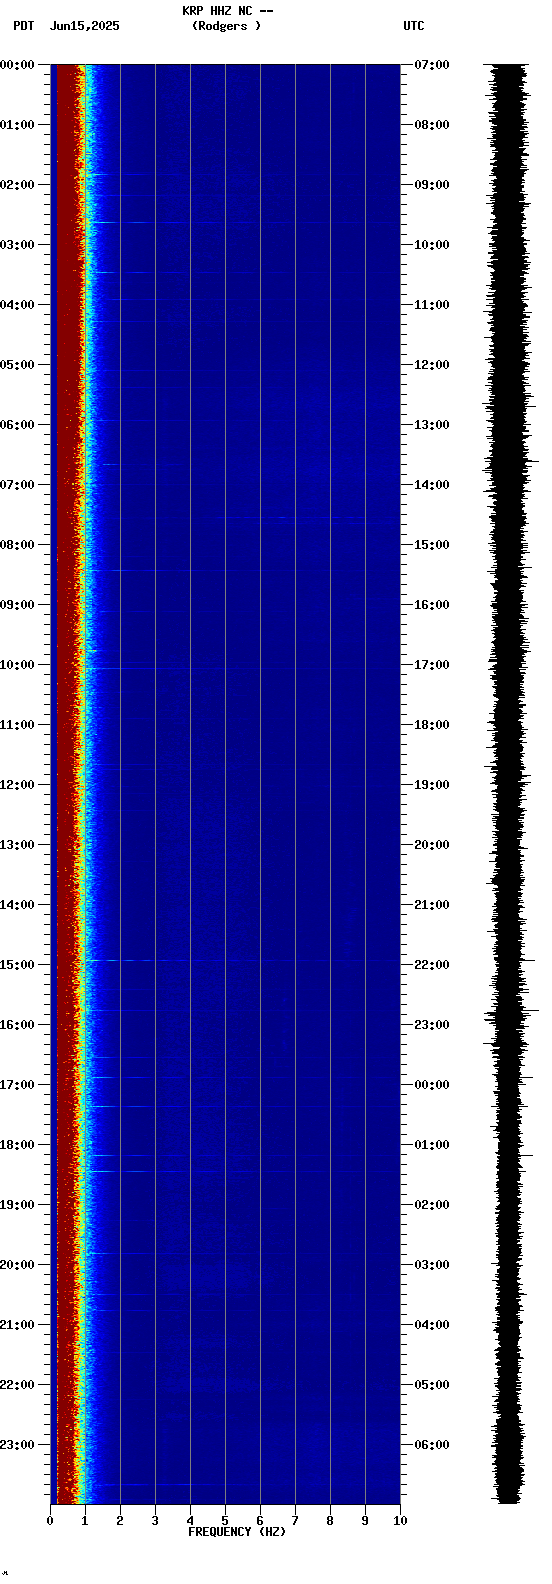Click the UTC '13:00' time tick
Screen dimensions: 552x1584
(x=432, y=425)
